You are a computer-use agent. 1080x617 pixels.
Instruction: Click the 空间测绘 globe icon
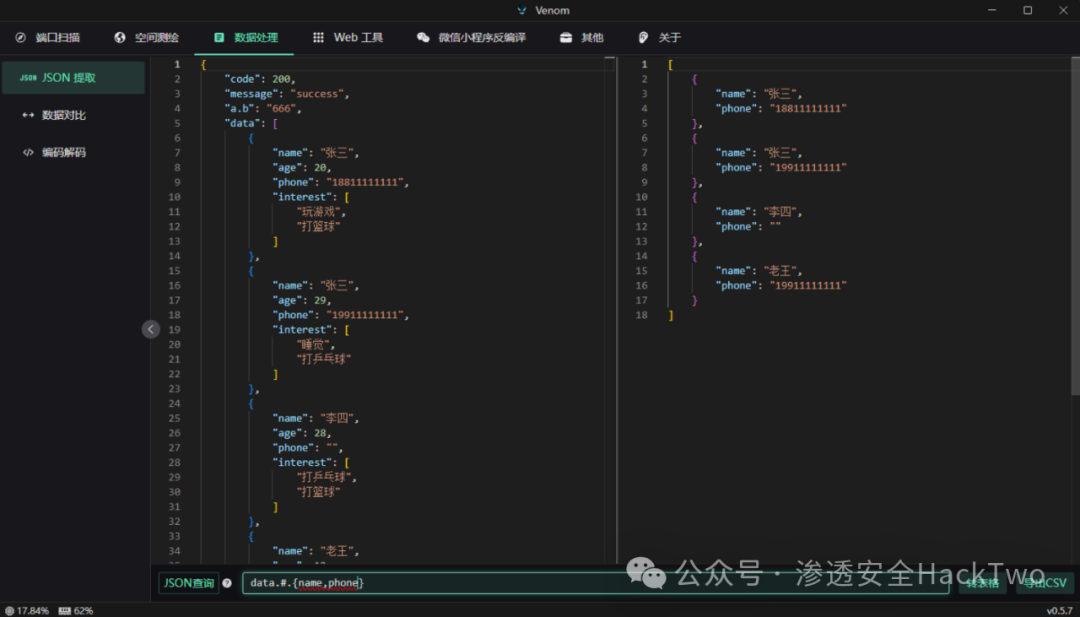(x=120, y=37)
